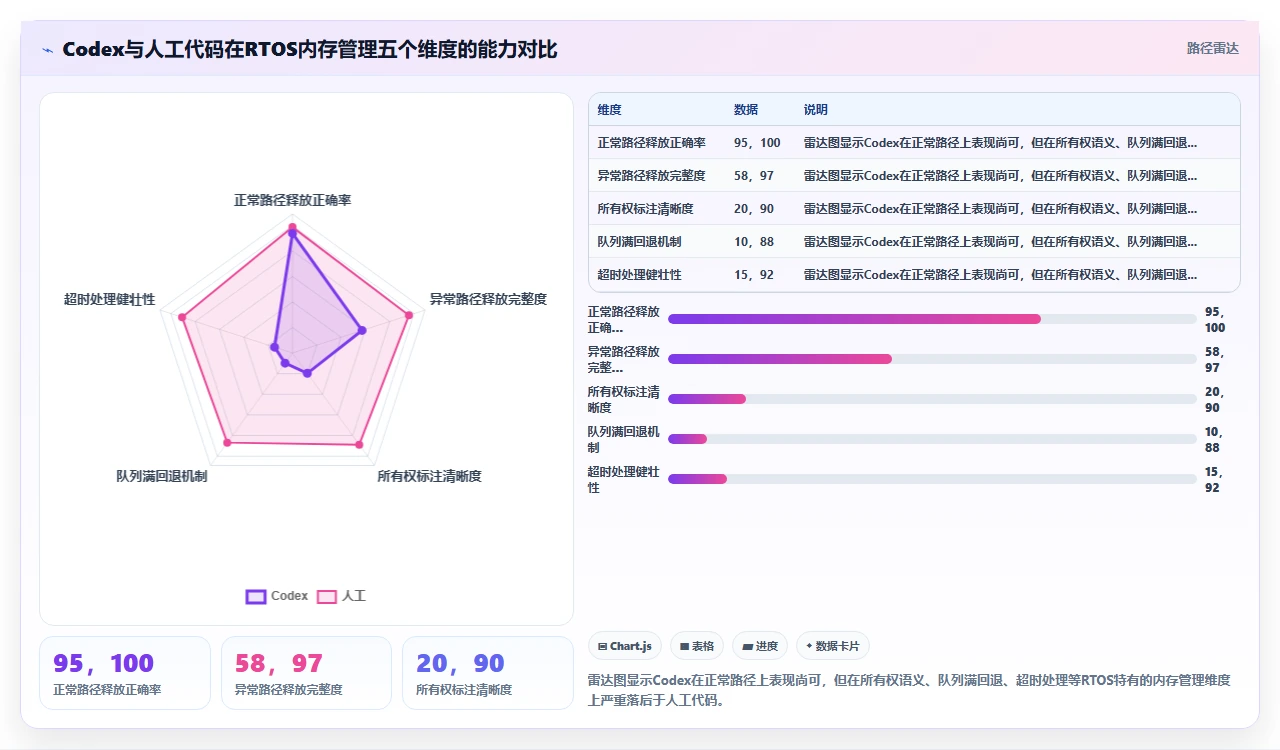The image size is (1280, 750).
Task: Click radar axis label 正常路径释放正确率
Action: (292, 200)
